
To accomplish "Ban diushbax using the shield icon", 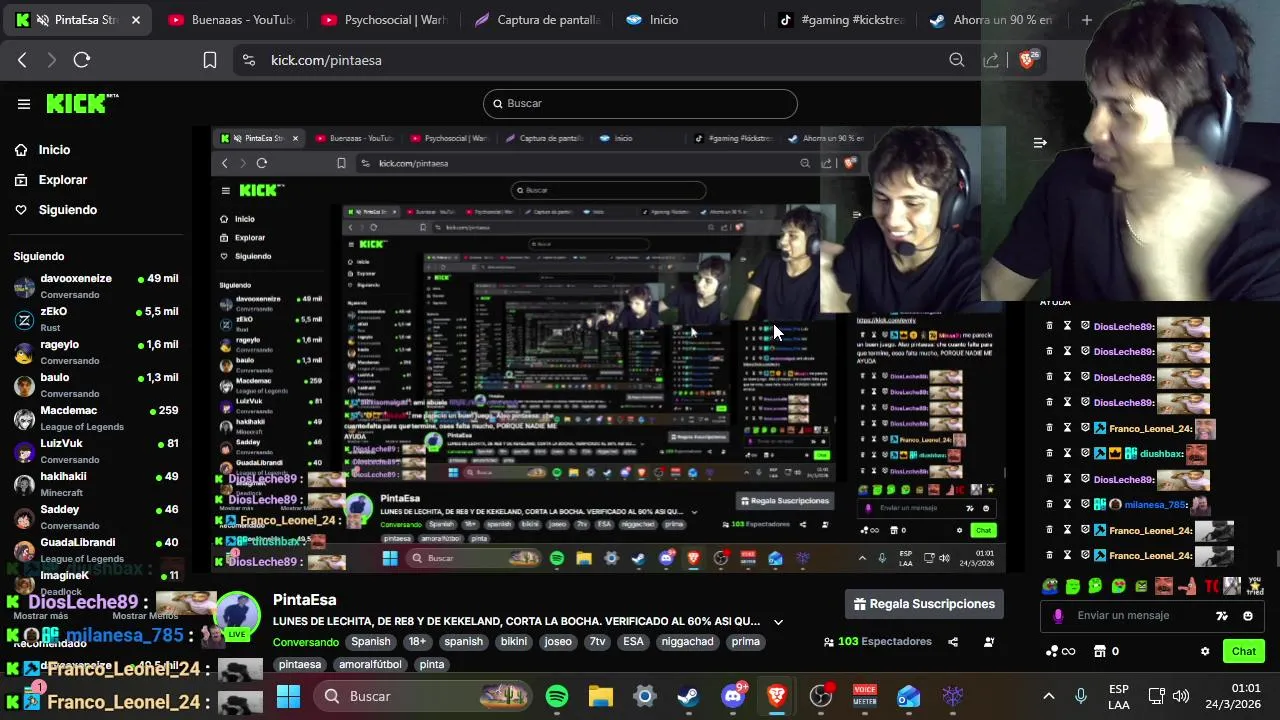I will click(1085, 454).
